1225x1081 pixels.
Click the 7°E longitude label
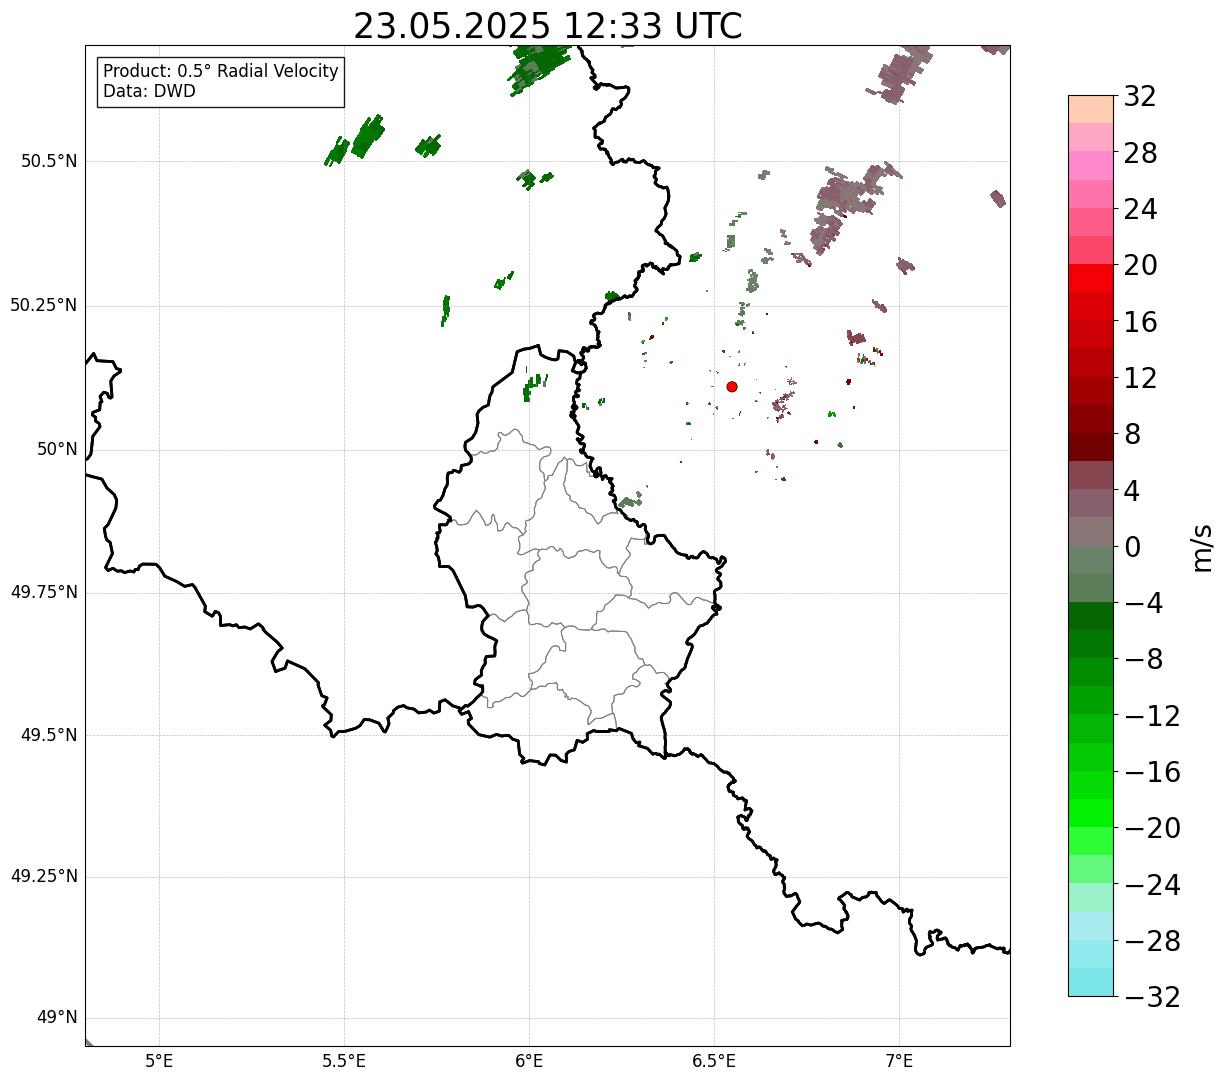899,1060
